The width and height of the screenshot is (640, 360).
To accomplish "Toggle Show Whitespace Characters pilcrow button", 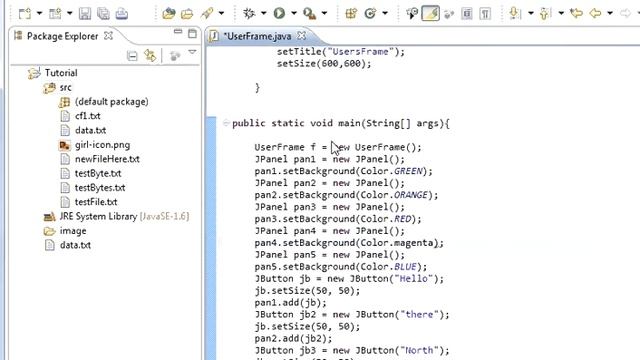I will 485,13.
